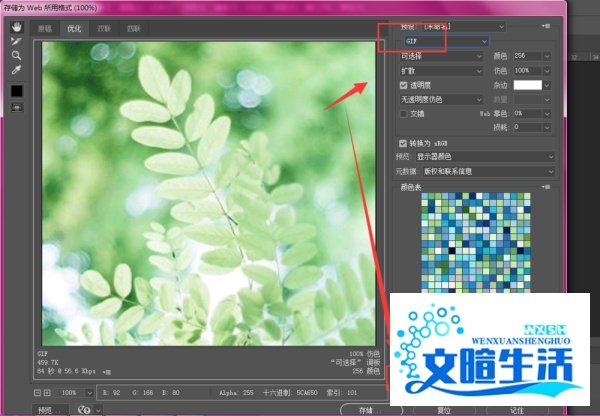The height and width of the screenshot is (416, 600).
Task: Toggle the 转换为 sRGB checkbox
Action: click(403, 143)
